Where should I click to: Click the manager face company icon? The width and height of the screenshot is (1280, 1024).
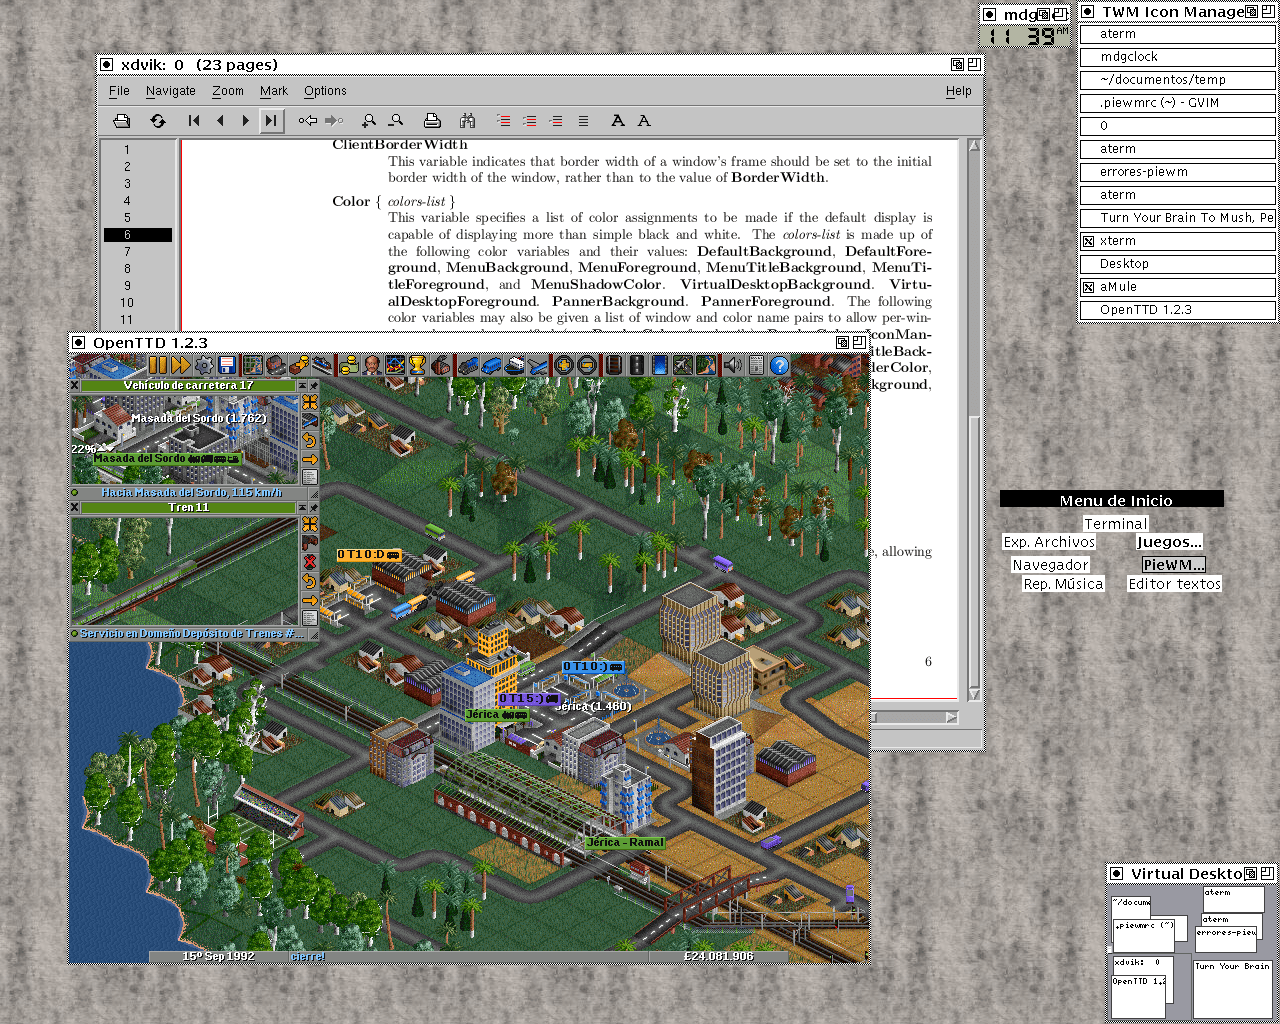click(372, 366)
